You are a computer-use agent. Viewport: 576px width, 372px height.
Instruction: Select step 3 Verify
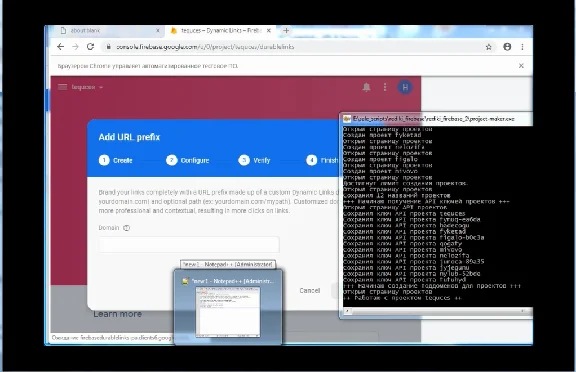pos(254,160)
